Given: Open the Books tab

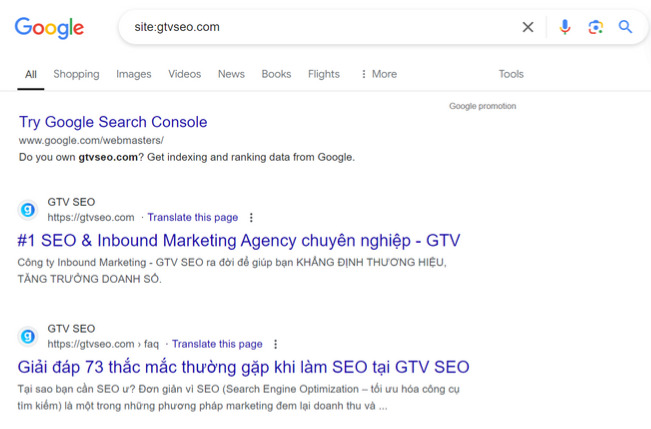Looking at the screenshot, I should [276, 74].
